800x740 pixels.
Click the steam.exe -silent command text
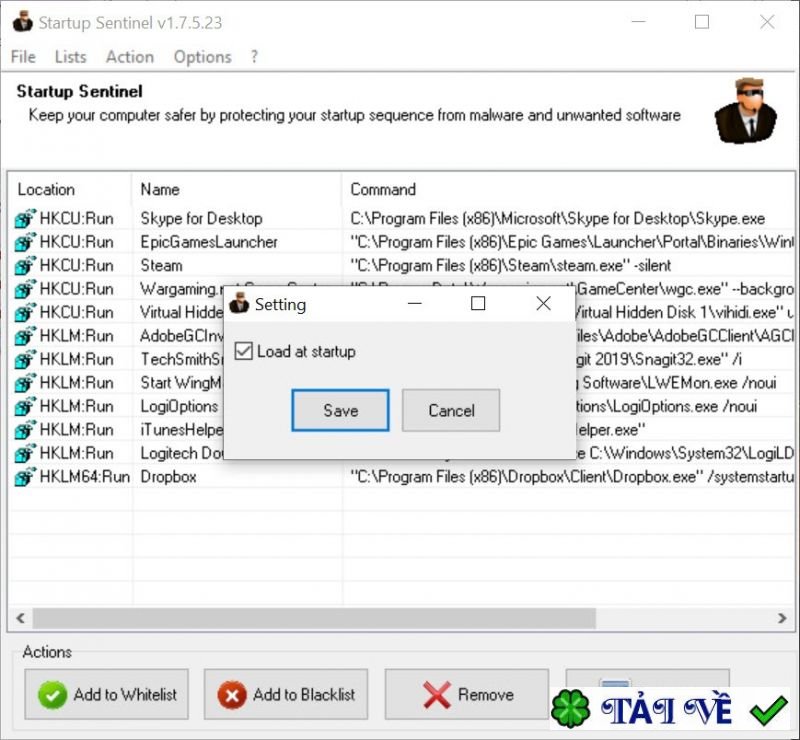tap(511, 265)
